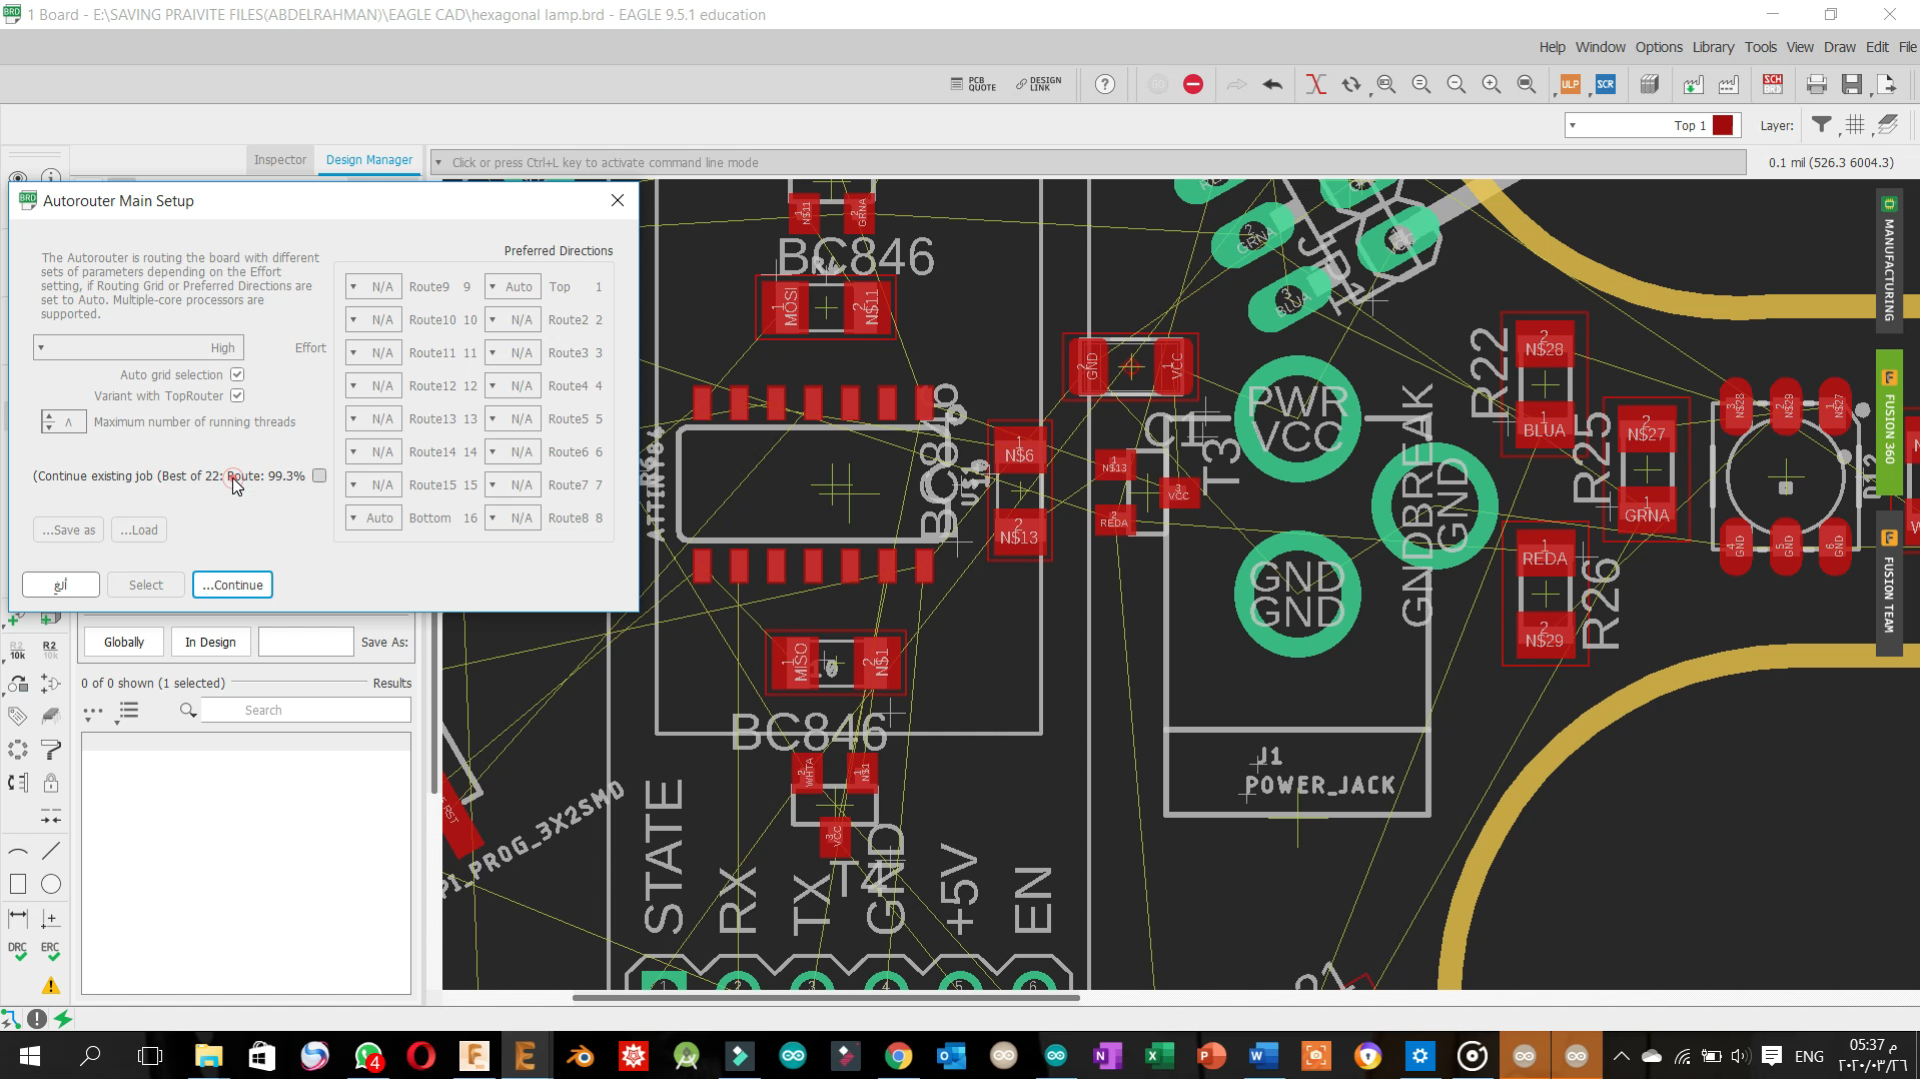
Task: Click the Undo arrow icon
Action: point(1272,84)
